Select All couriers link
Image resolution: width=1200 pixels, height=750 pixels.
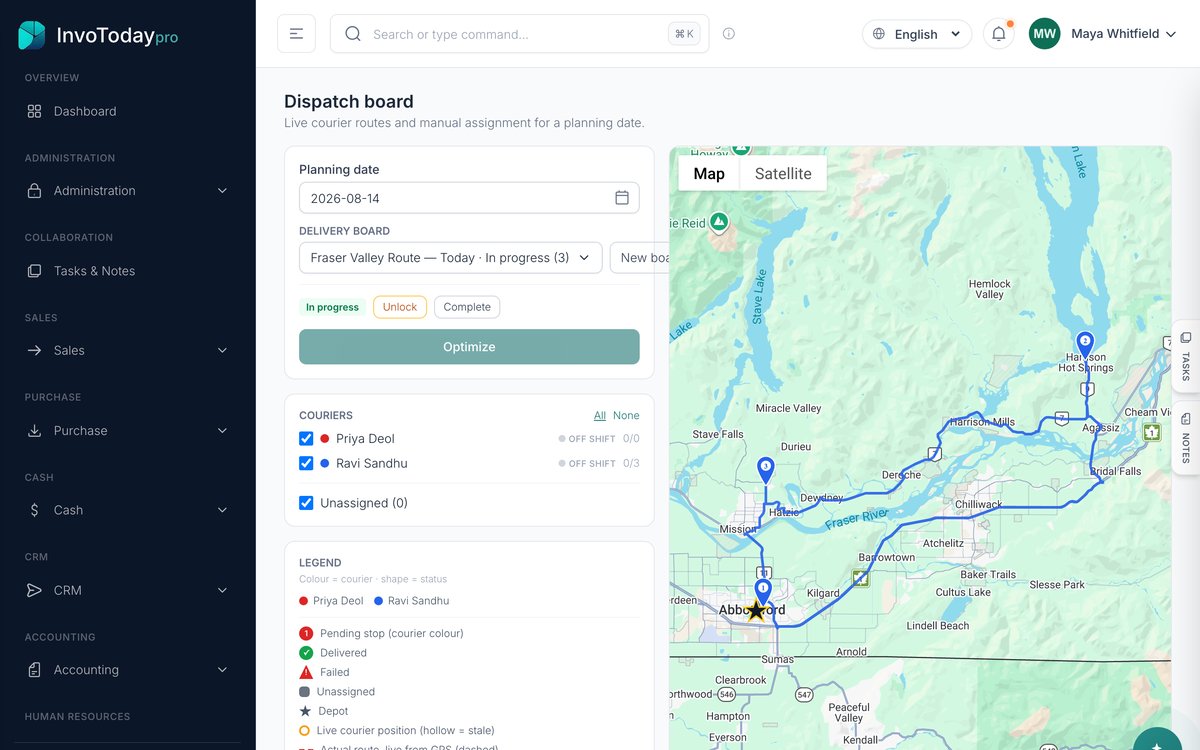click(x=600, y=416)
